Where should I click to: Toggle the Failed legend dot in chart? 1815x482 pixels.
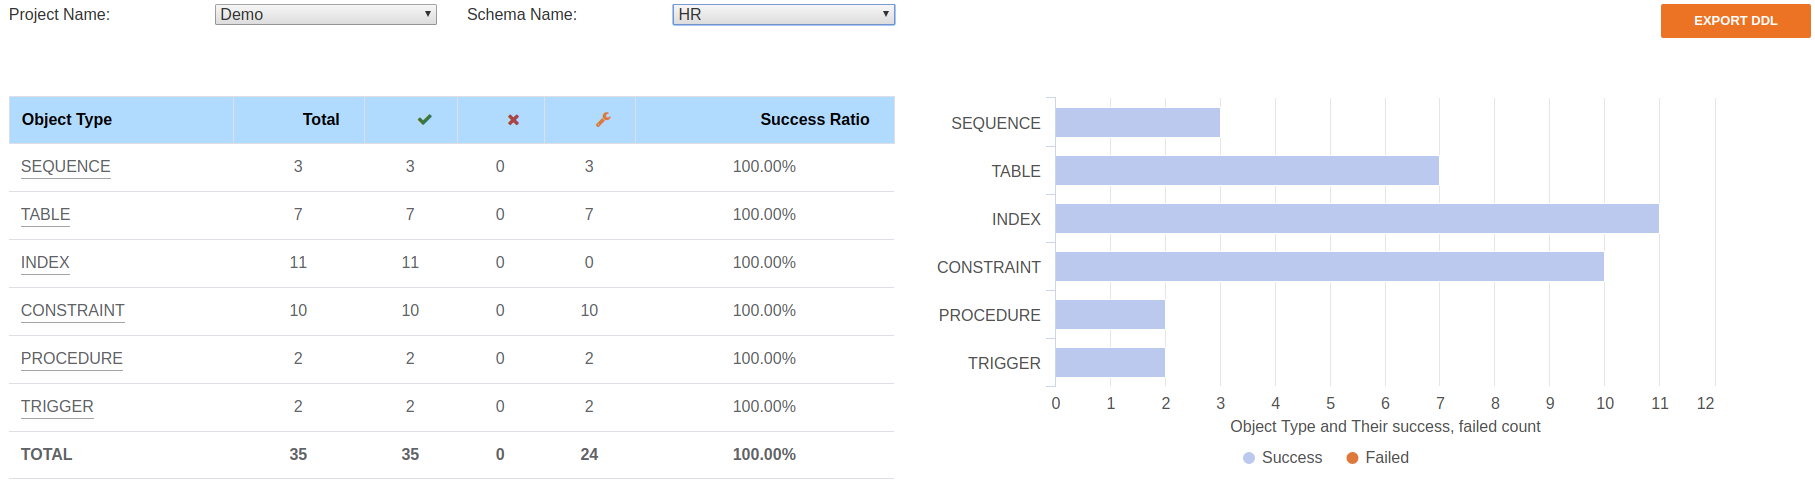[1352, 458]
